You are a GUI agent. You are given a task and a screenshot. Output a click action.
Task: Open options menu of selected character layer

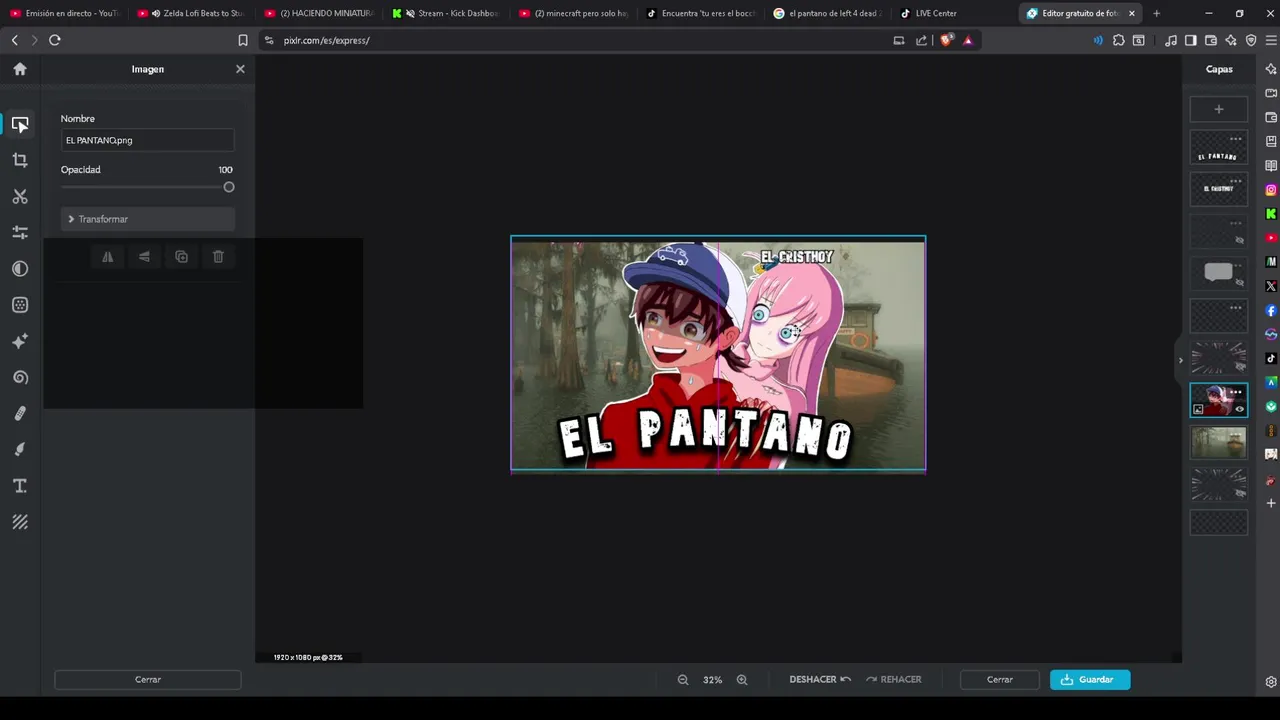point(1236,391)
